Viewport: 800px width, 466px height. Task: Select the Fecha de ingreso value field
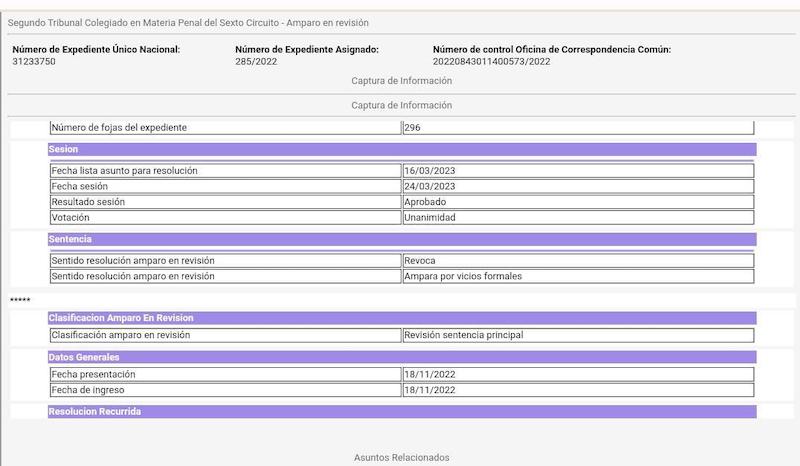577,390
